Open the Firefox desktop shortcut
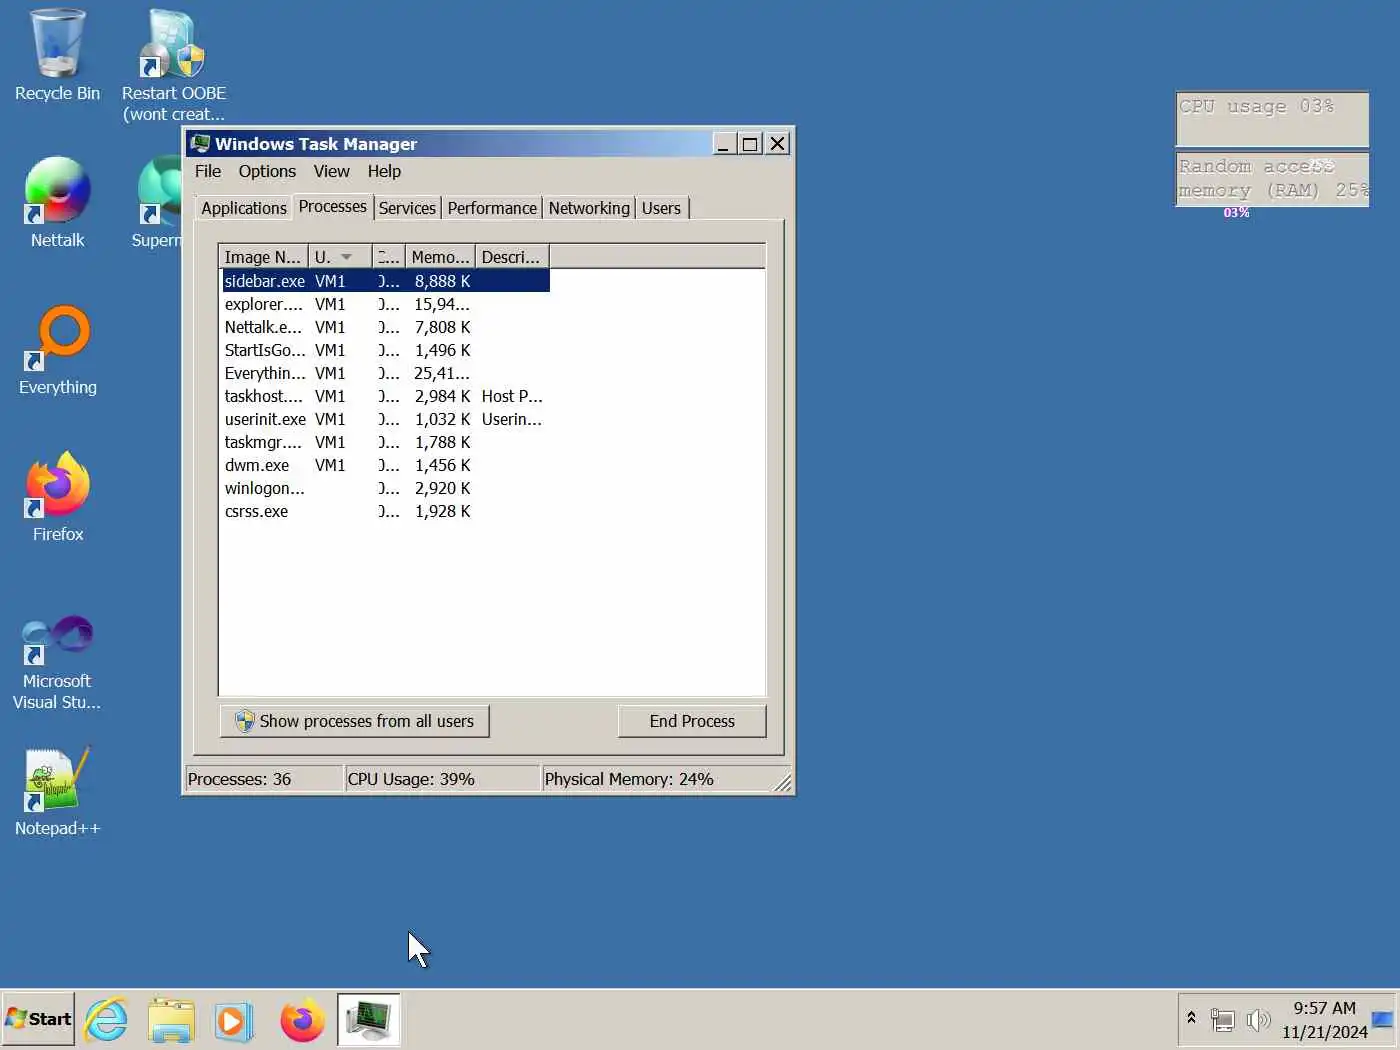 tap(57, 497)
